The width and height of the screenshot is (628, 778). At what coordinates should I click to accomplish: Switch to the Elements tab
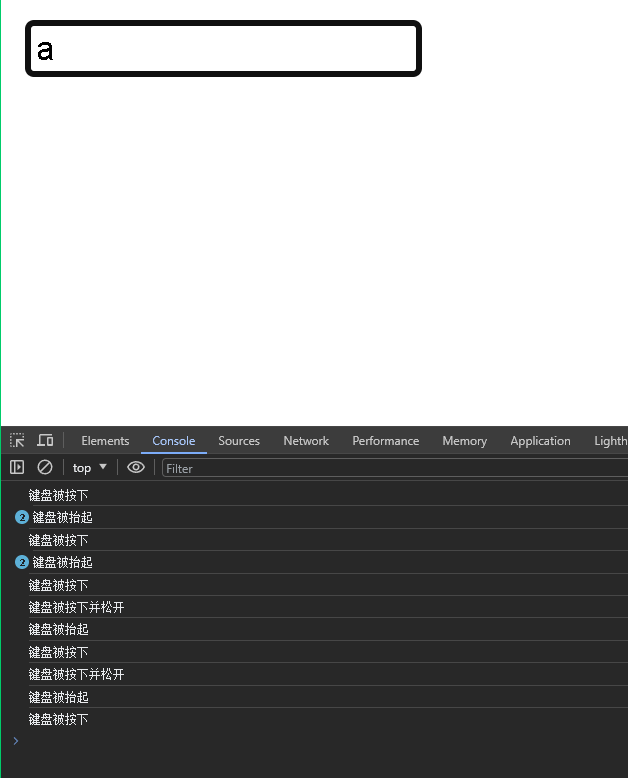pyautogui.click(x=105, y=441)
